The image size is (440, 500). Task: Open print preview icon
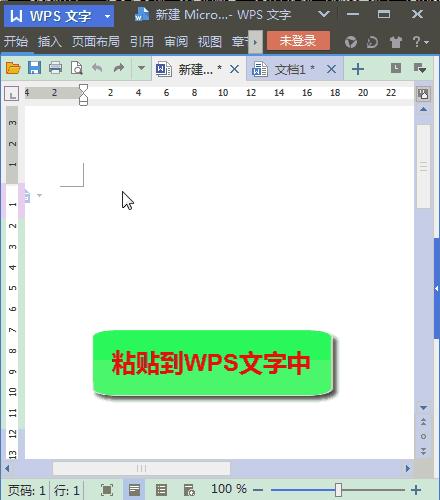[77, 68]
